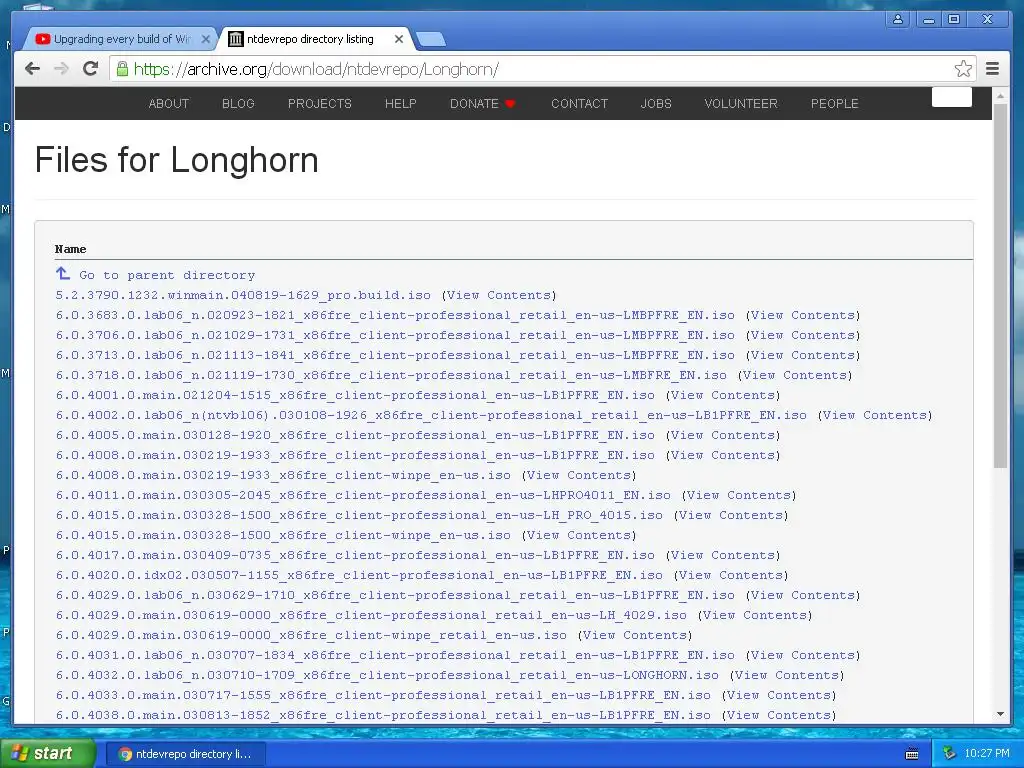View Contents of the 5.2.3790.1232 iso
Viewport: 1024px width, 768px height.
(x=499, y=295)
